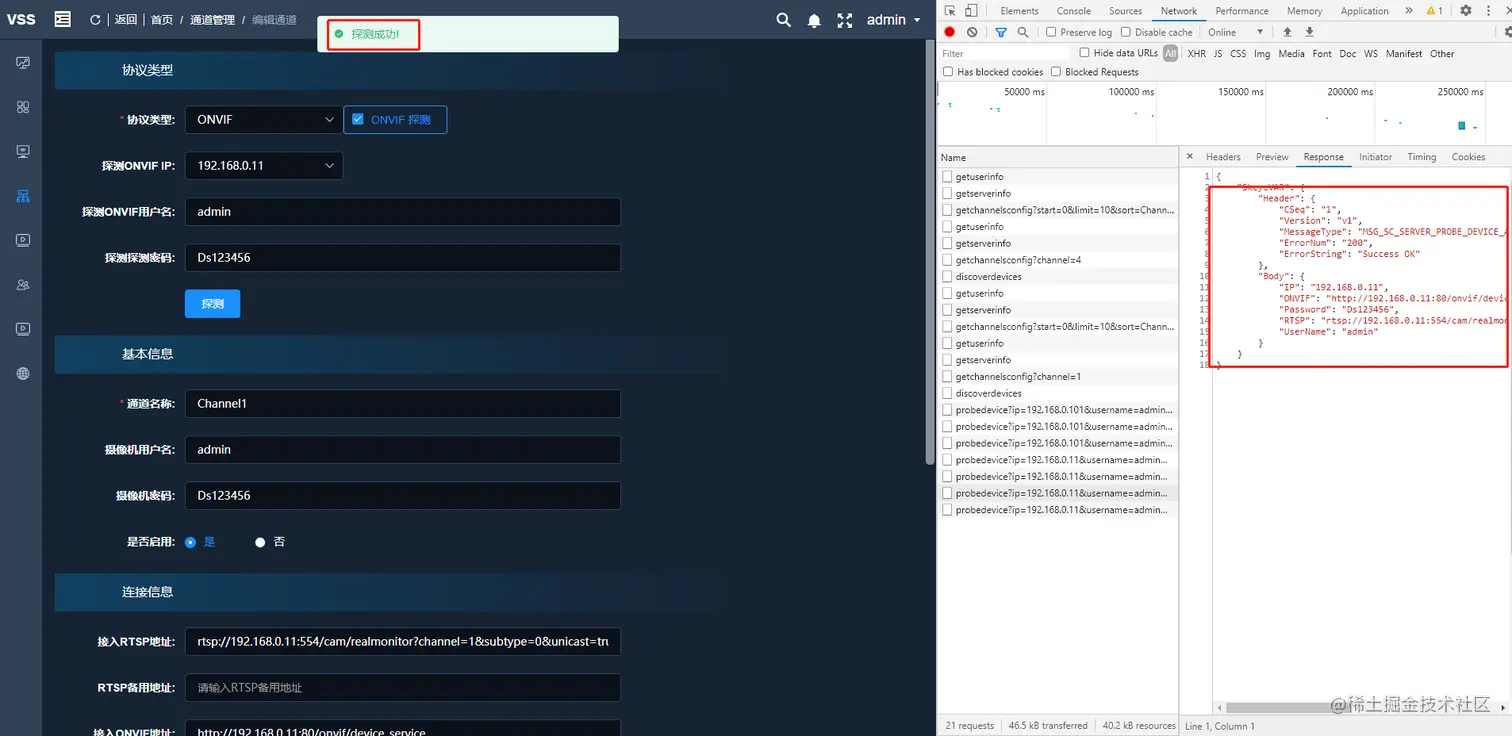Open the 探测ONVIF IP dropdown
This screenshot has width=1512, height=736.
pyautogui.click(x=264, y=166)
